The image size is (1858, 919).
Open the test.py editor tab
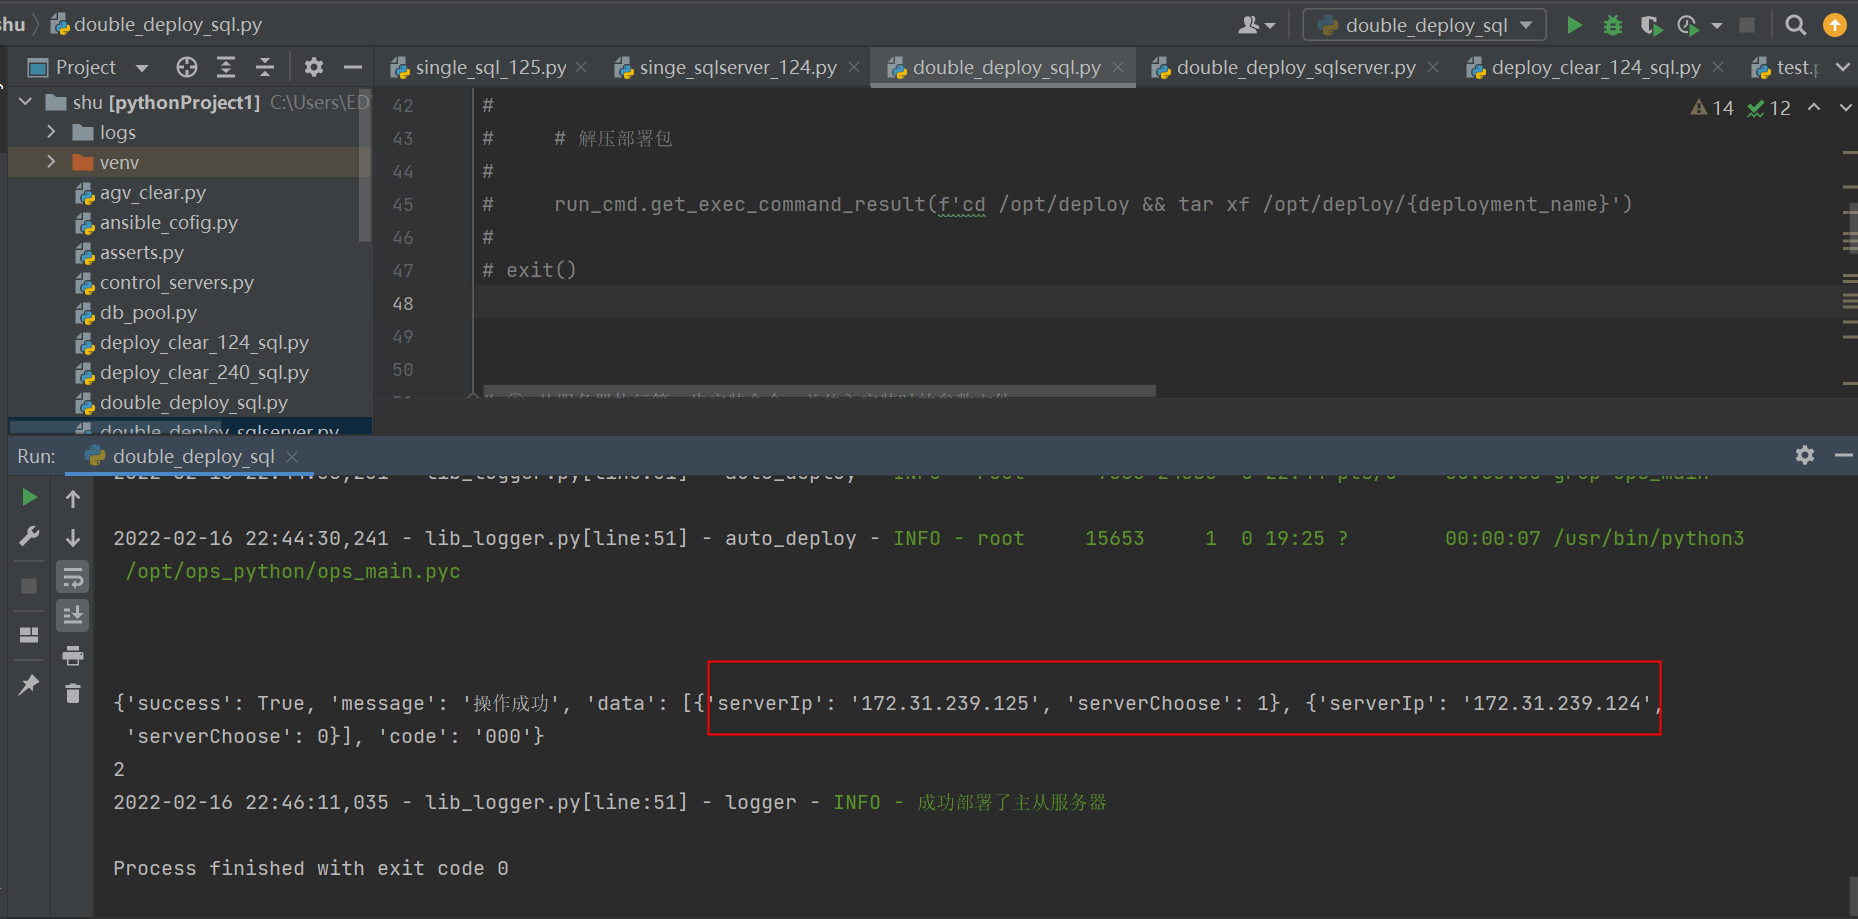[x=1786, y=67]
